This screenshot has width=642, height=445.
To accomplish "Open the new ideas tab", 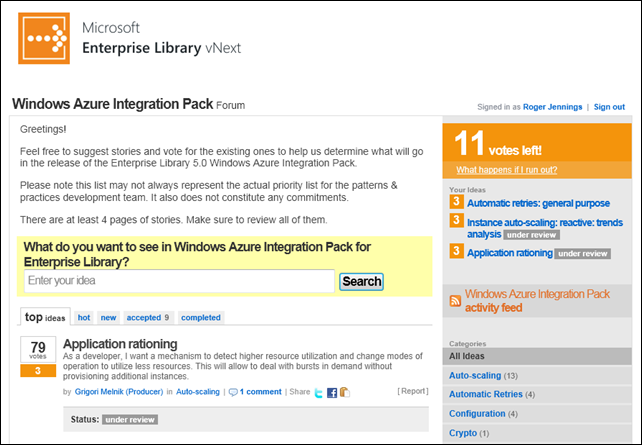I will point(107,317).
